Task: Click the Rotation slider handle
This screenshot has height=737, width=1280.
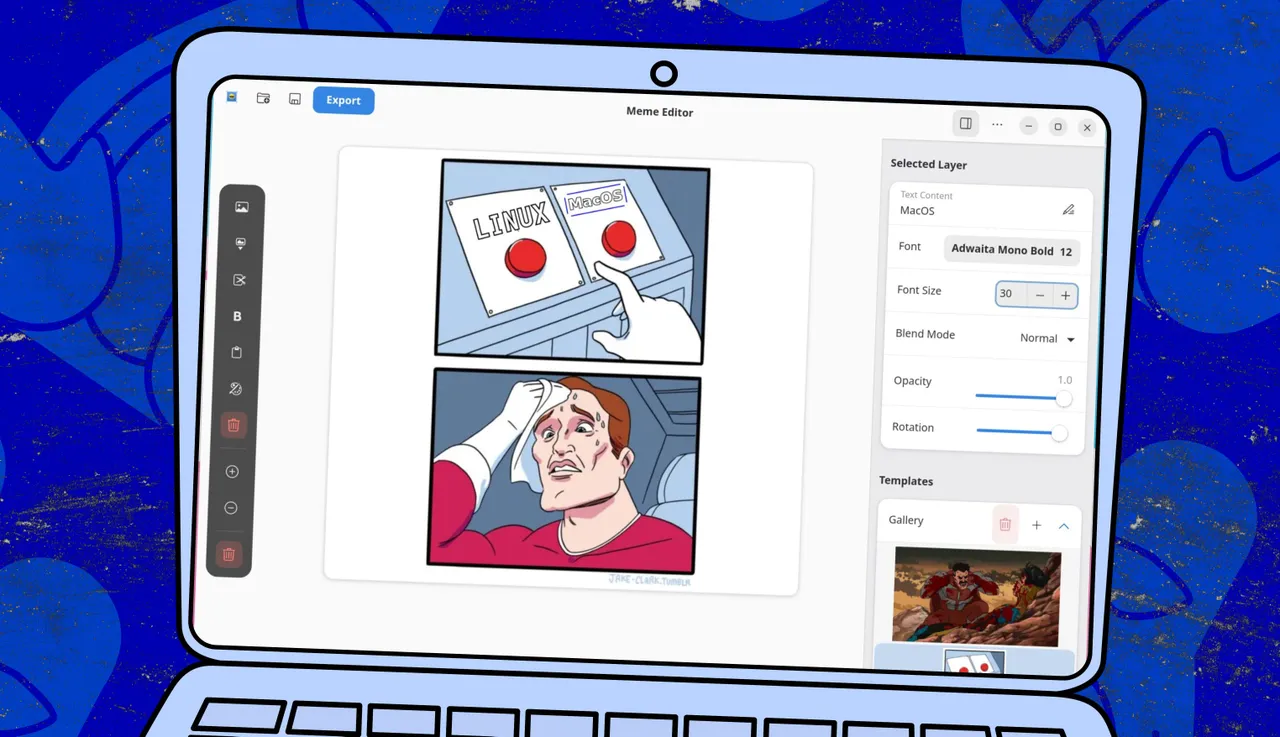Action: [x=1059, y=433]
